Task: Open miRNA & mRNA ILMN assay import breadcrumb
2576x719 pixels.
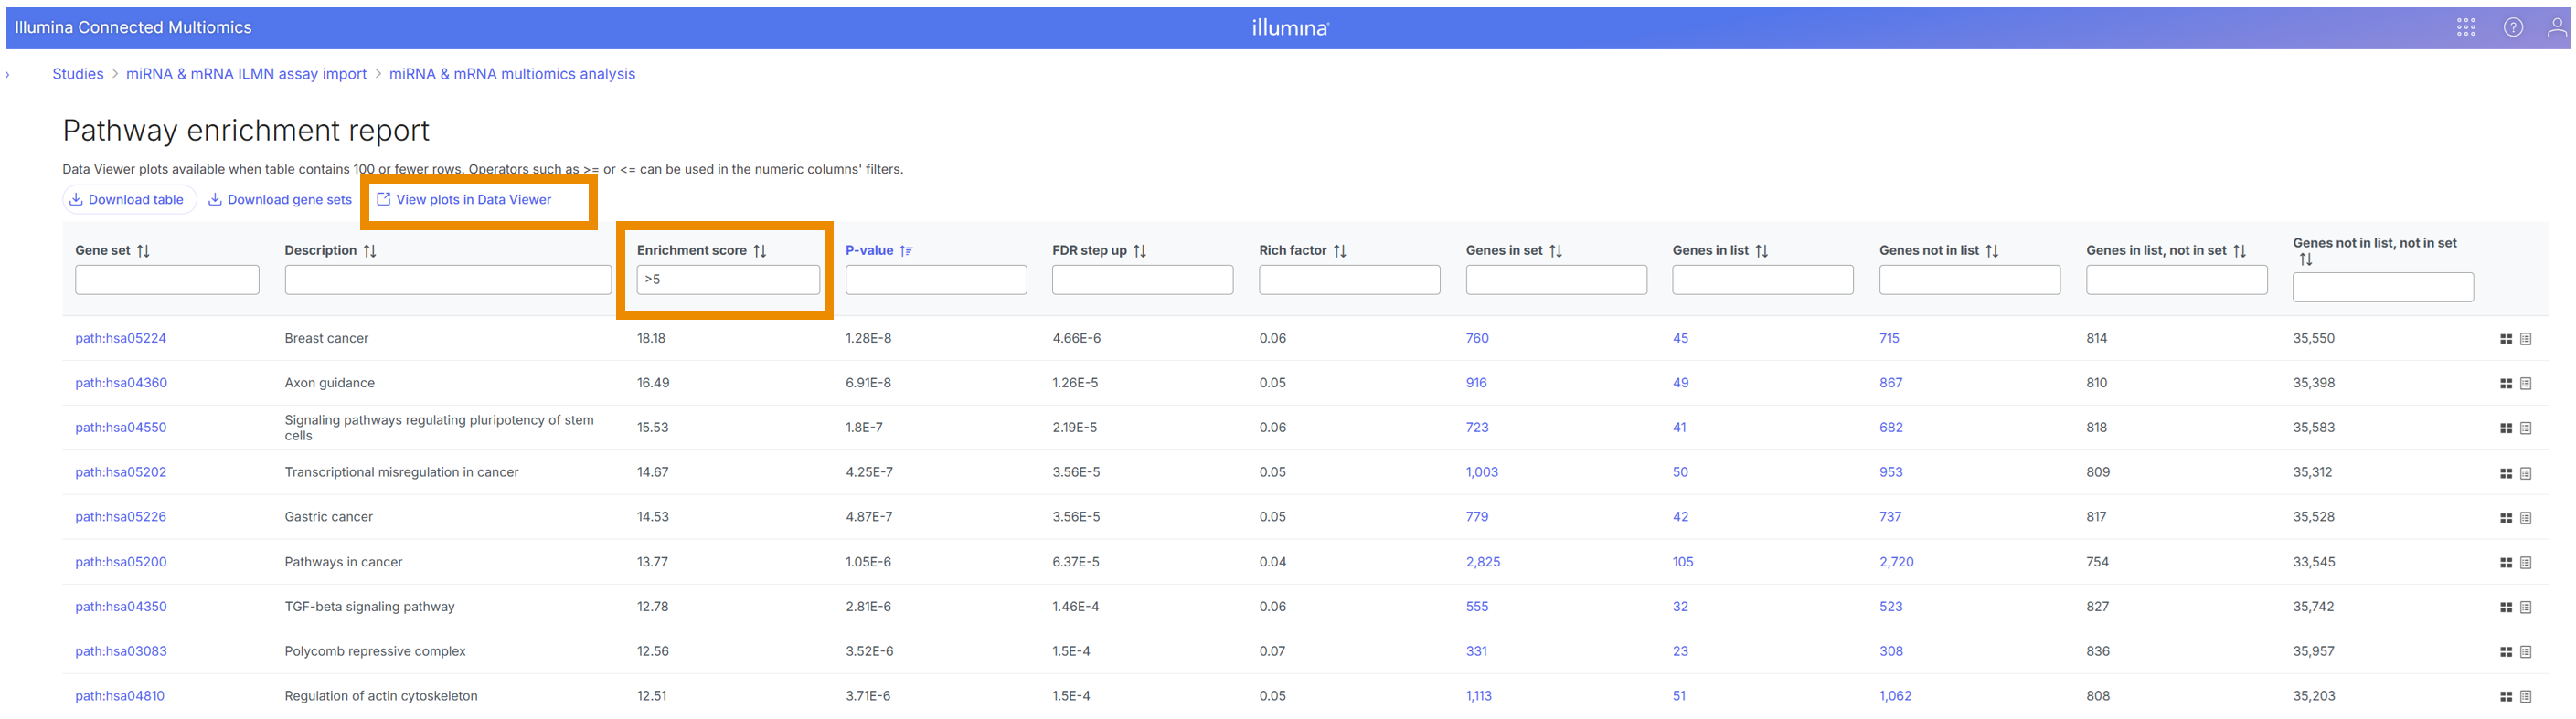Action: pyautogui.click(x=246, y=74)
